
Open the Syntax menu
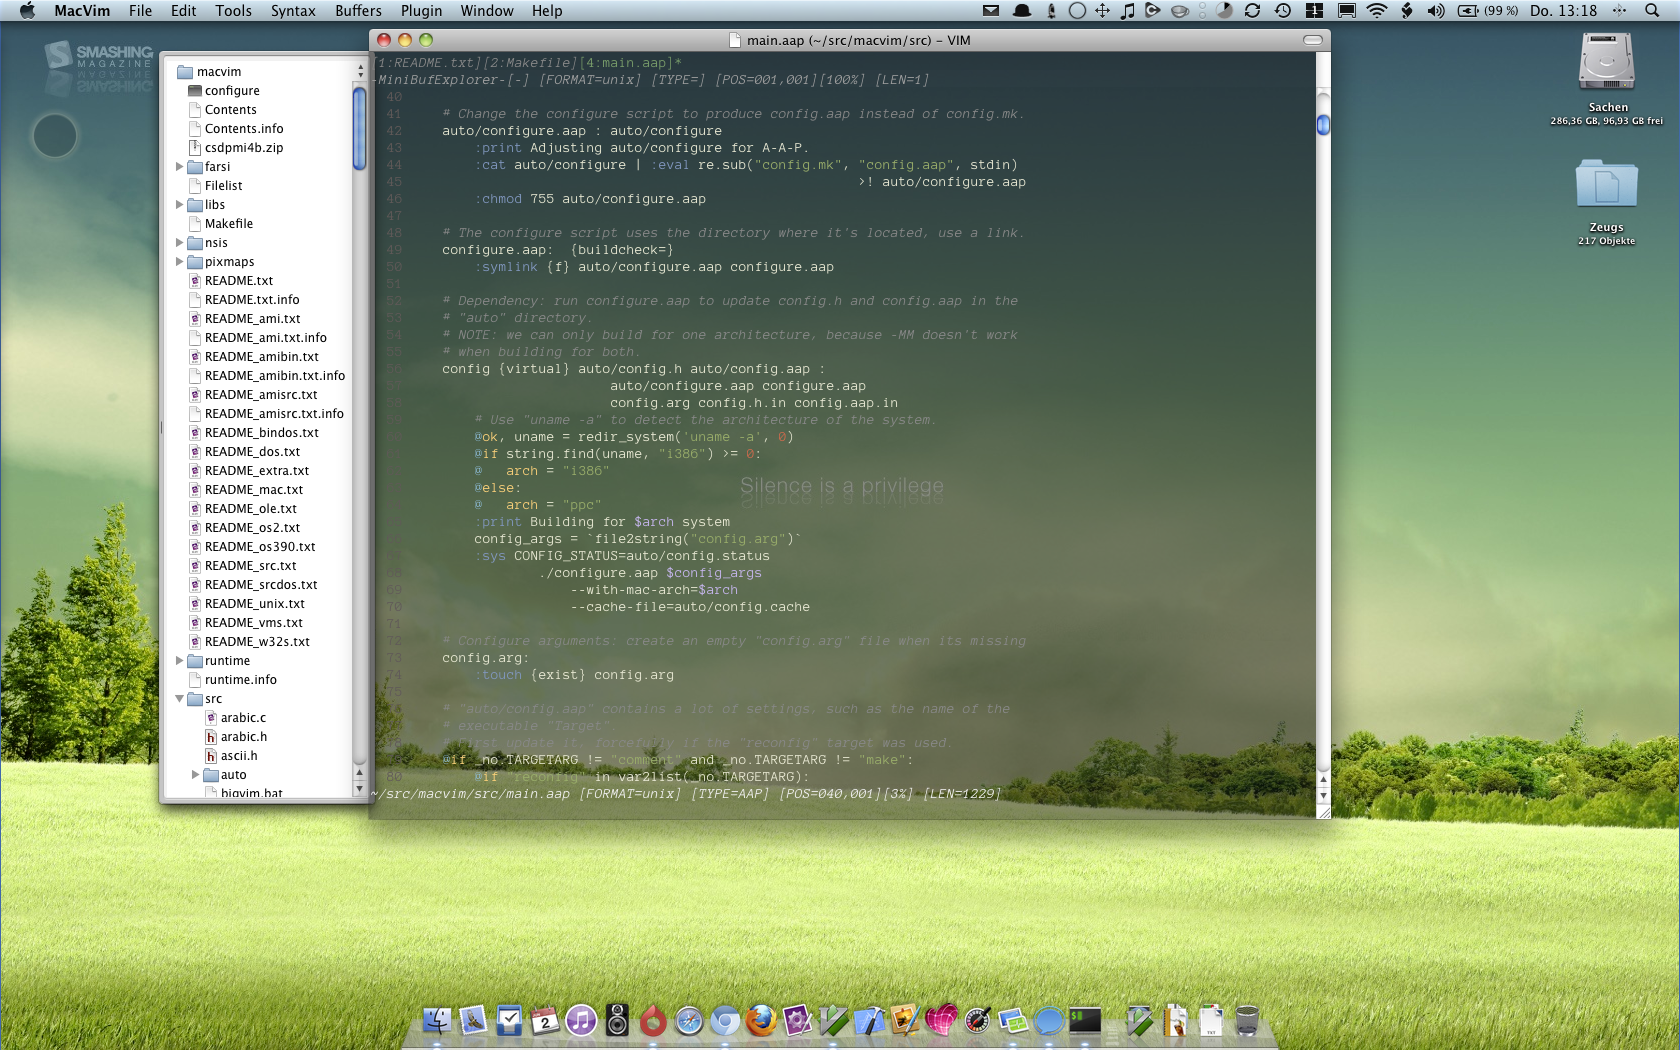point(293,11)
